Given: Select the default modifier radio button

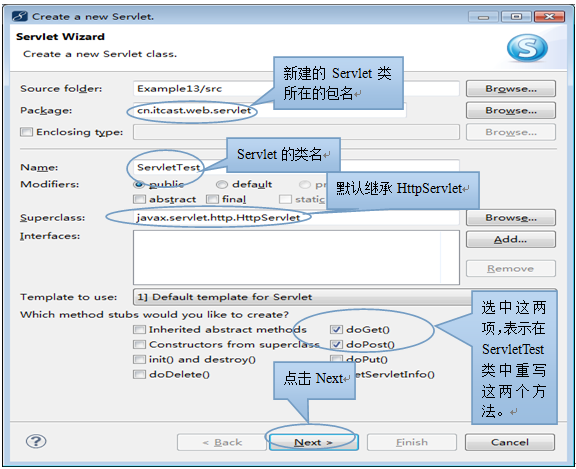Looking at the screenshot, I should coord(222,184).
